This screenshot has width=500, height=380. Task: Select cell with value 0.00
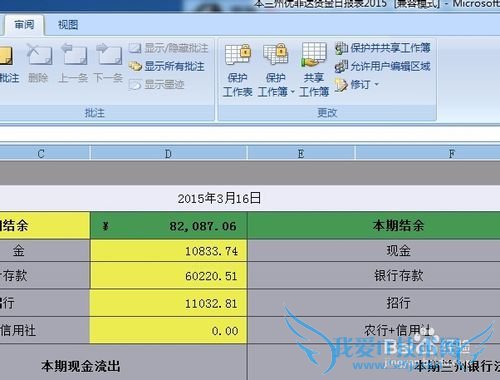(x=168, y=331)
